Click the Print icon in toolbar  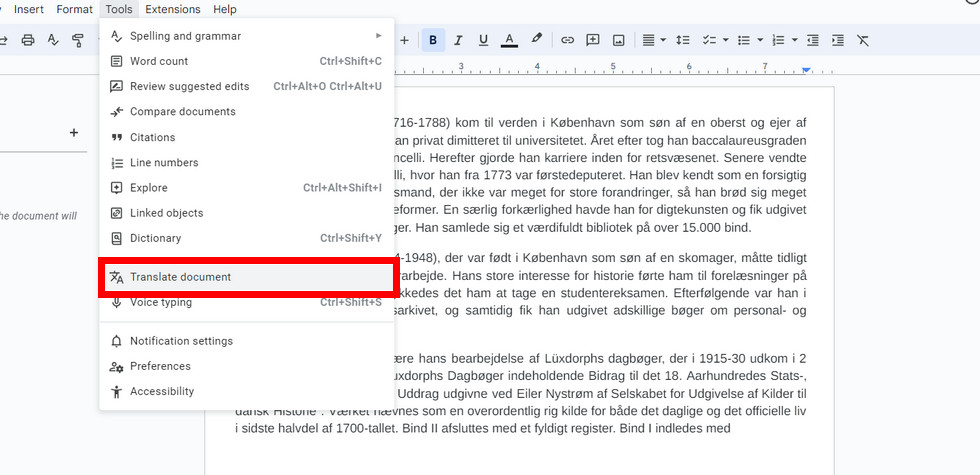(28, 41)
